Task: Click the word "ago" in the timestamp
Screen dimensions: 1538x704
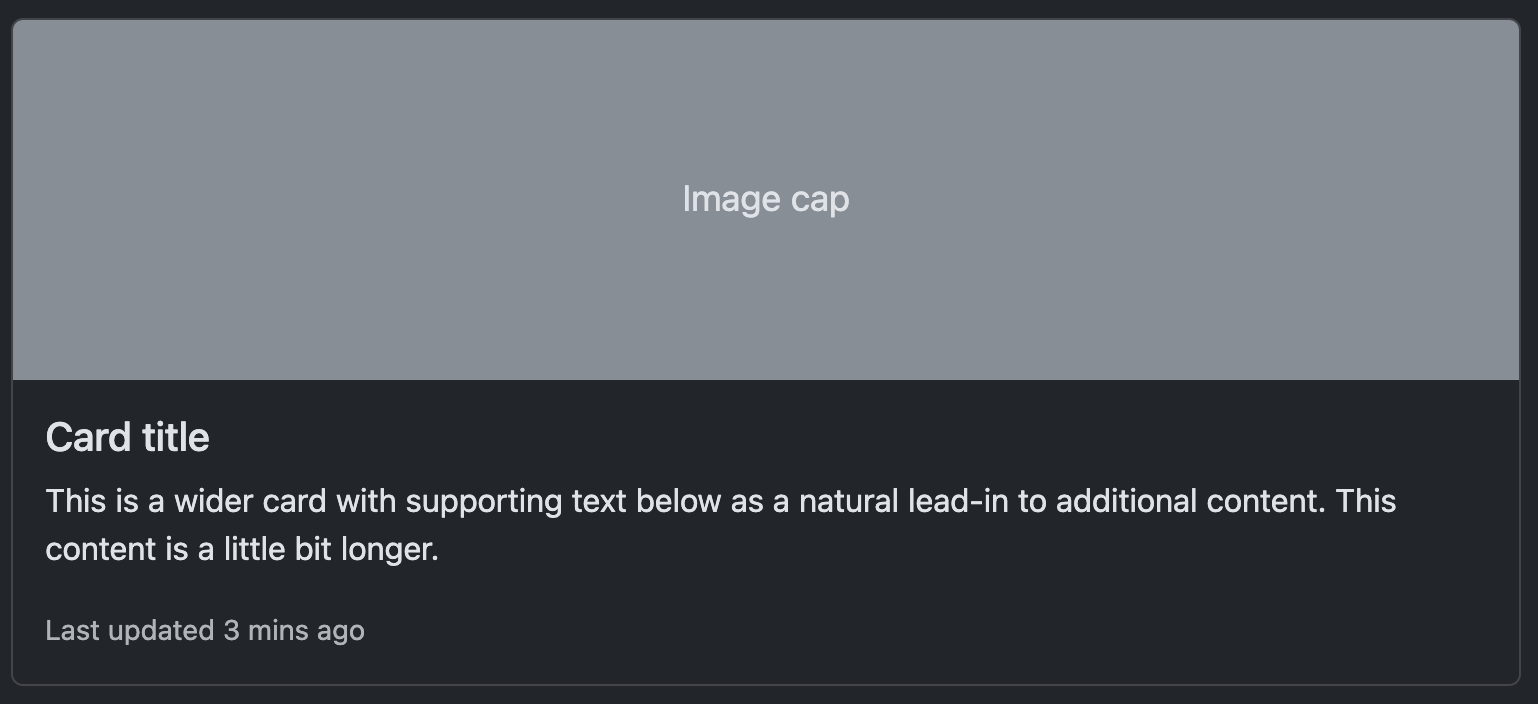Action: point(340,631)
